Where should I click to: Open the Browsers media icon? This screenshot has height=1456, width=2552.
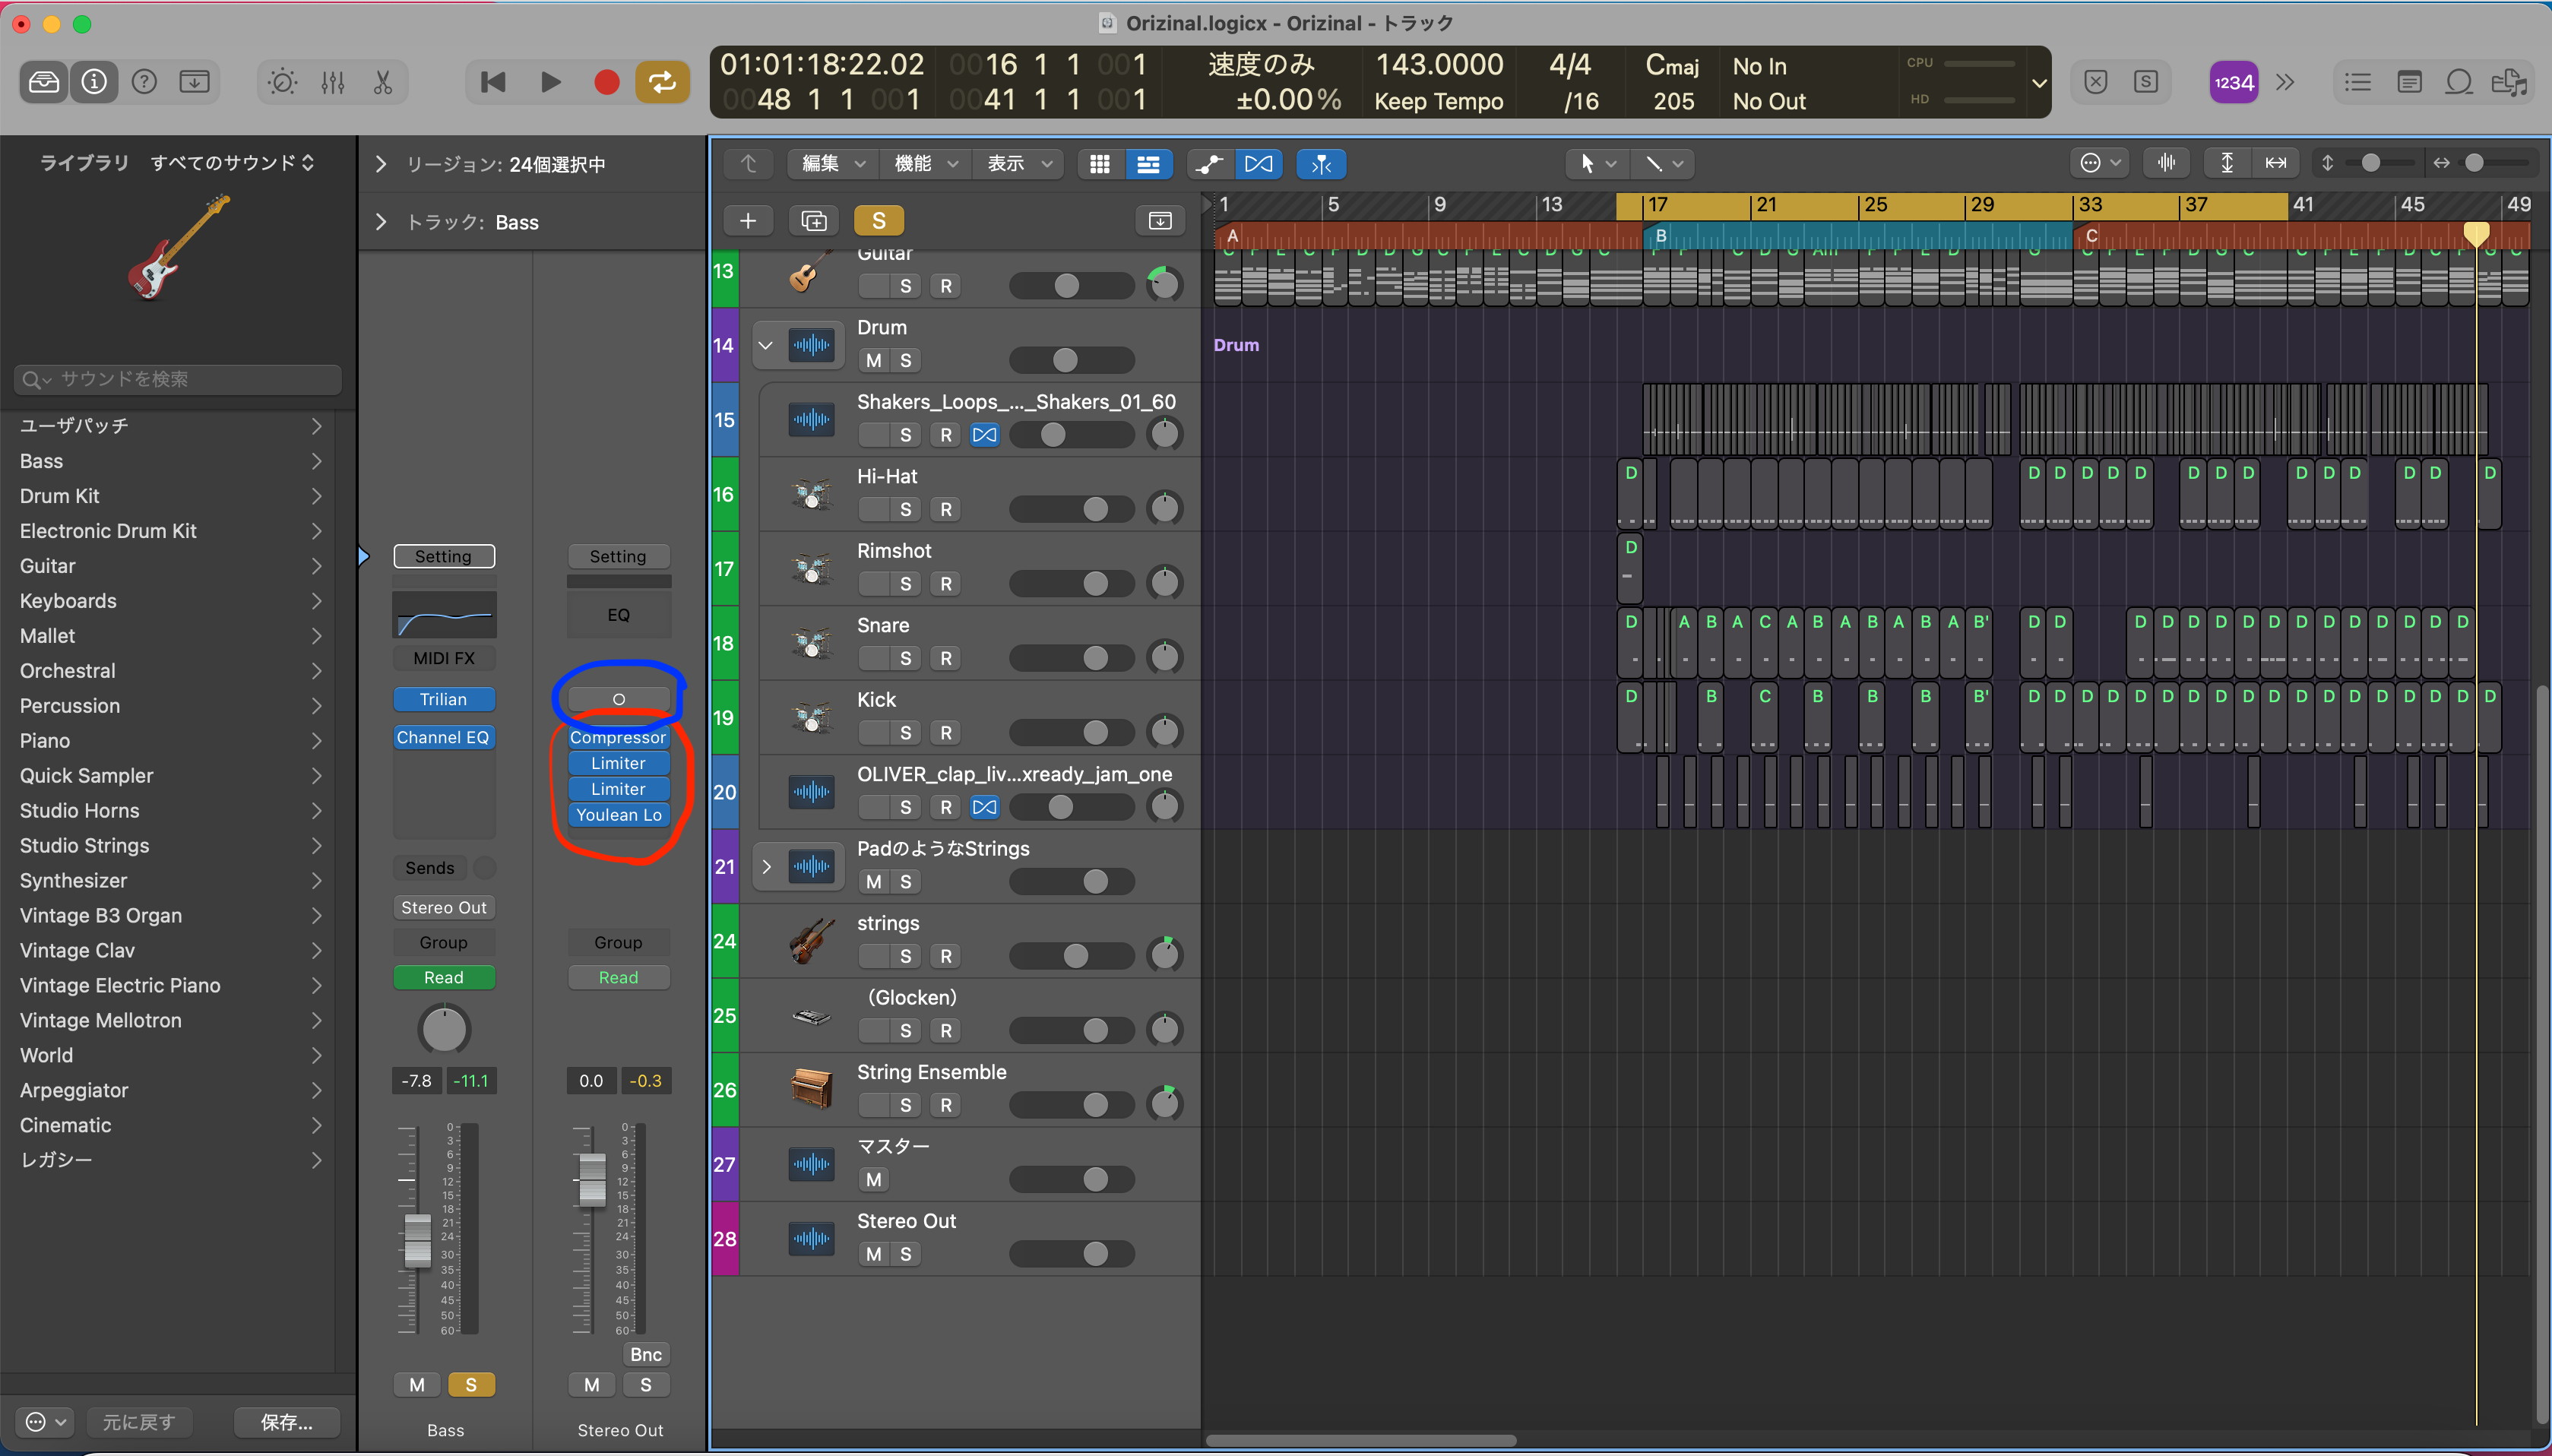click(x=2509, y=82)
